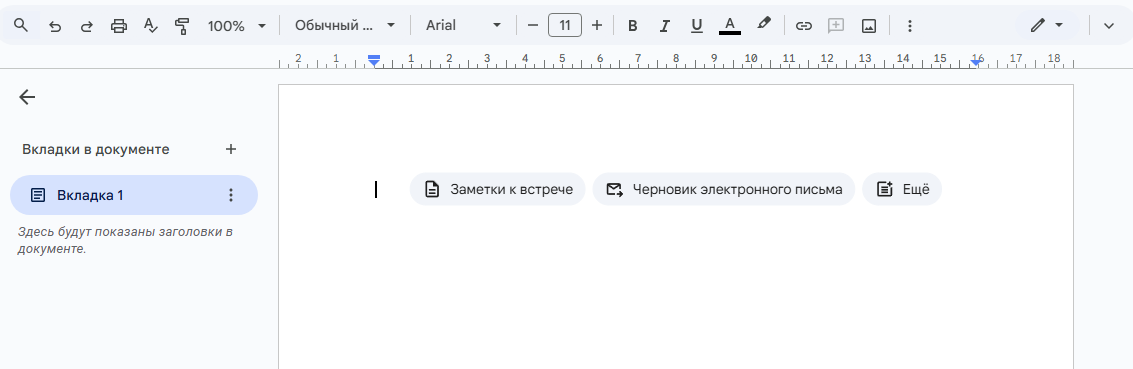The height and width of the screenshot is (369, 1133).
Task: Increase font size with plus button
Action: pos(597,25)
